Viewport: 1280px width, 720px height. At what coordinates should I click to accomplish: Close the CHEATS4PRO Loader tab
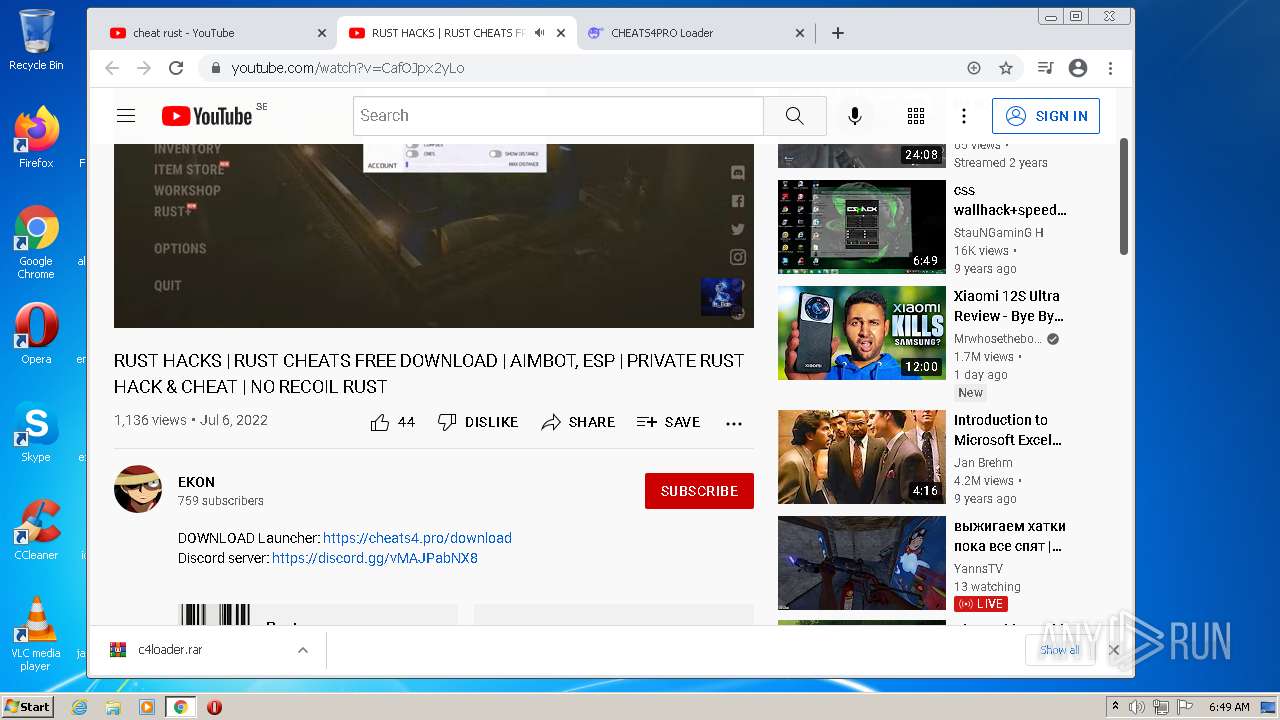point(800,33)
